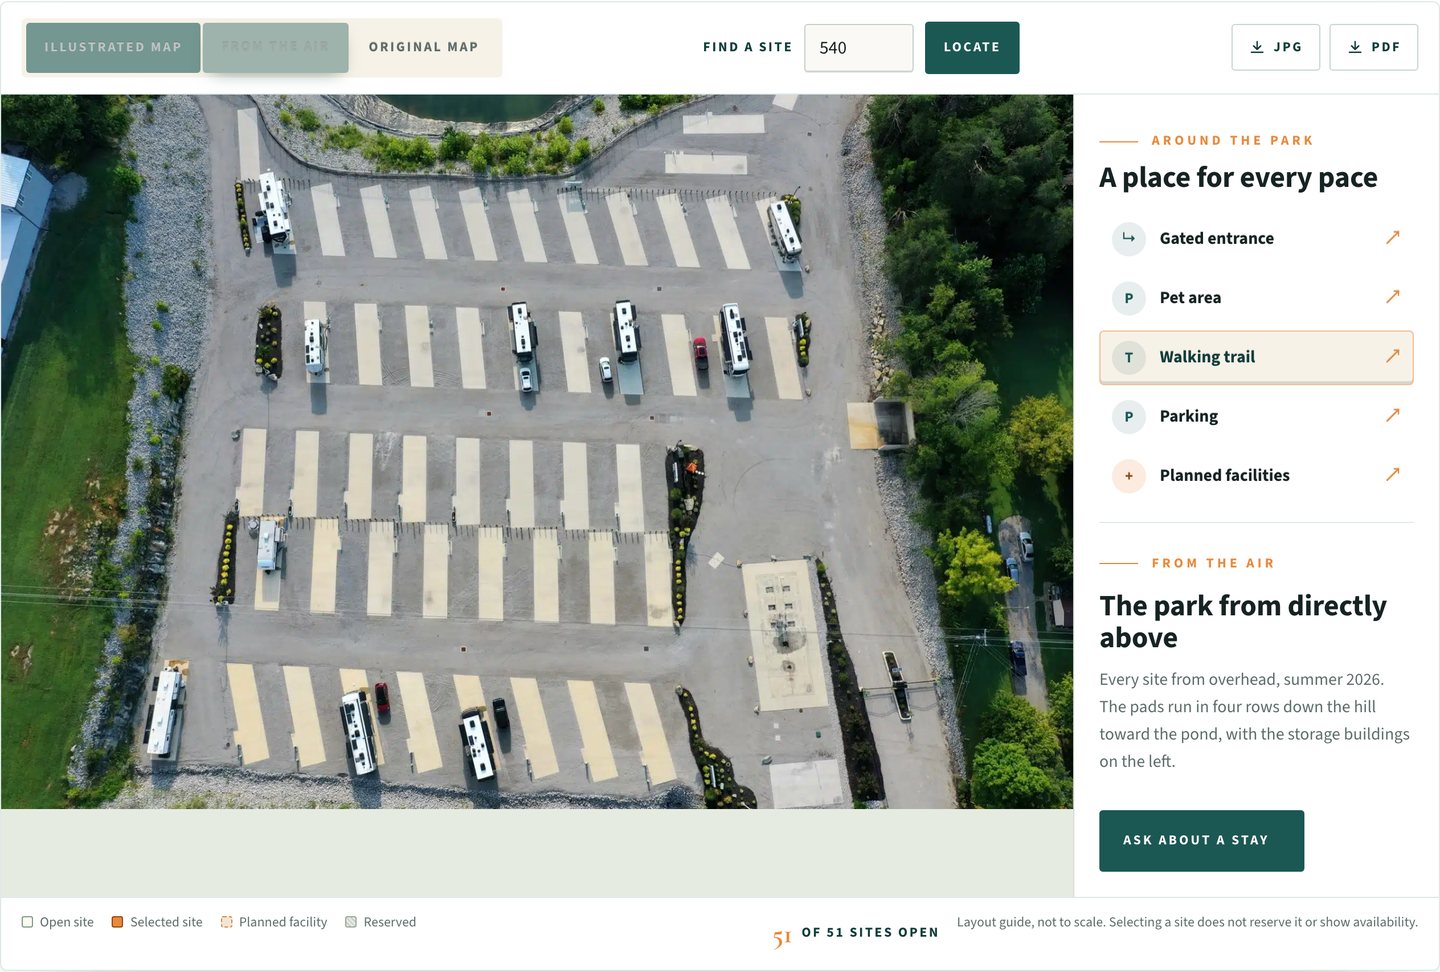Open the Planned facilities arrow link

pyautogui.click(x=1393, y=473)
